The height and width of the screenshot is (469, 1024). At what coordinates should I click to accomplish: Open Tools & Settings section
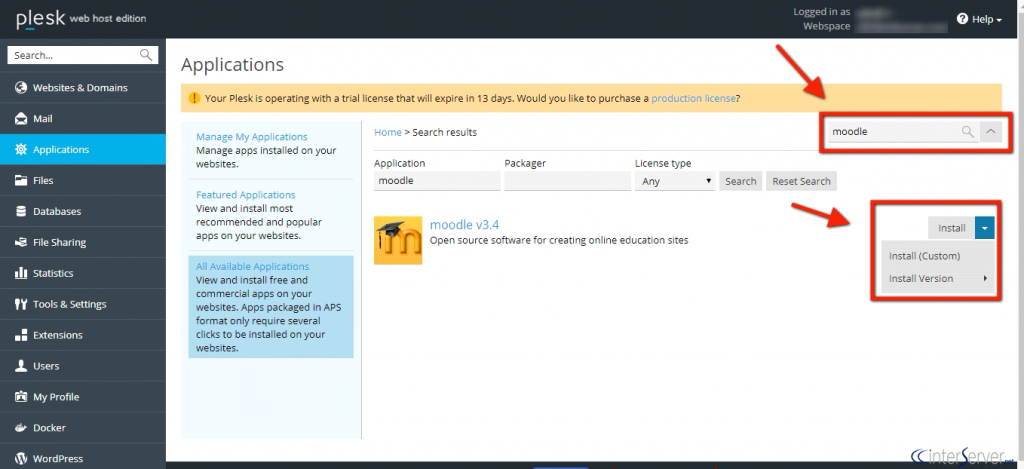pos(83,304)
